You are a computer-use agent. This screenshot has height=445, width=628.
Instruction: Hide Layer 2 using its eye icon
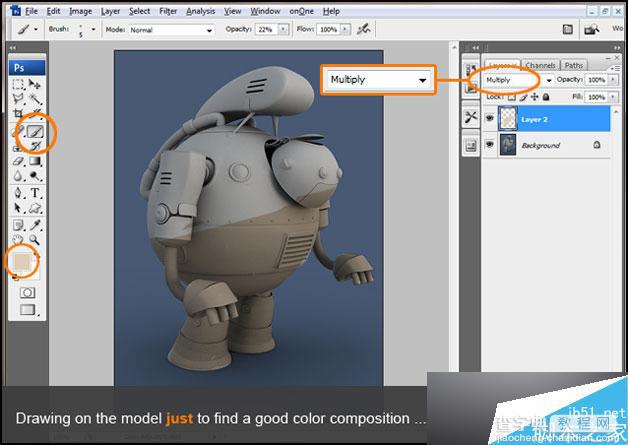pos(489,118)
